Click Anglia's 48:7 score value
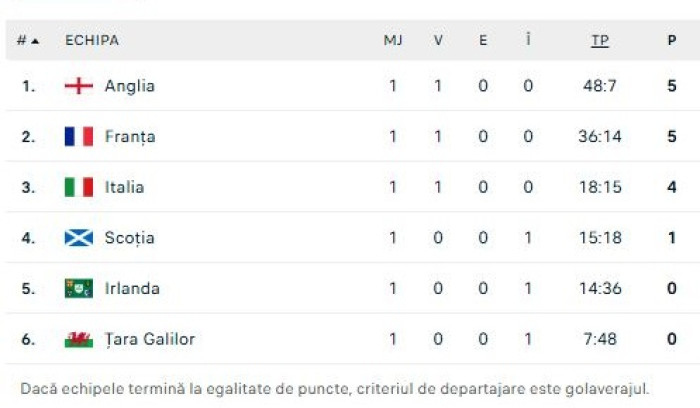Image resolution: width=700 pixels, height=408 pixels. (600, 86)
